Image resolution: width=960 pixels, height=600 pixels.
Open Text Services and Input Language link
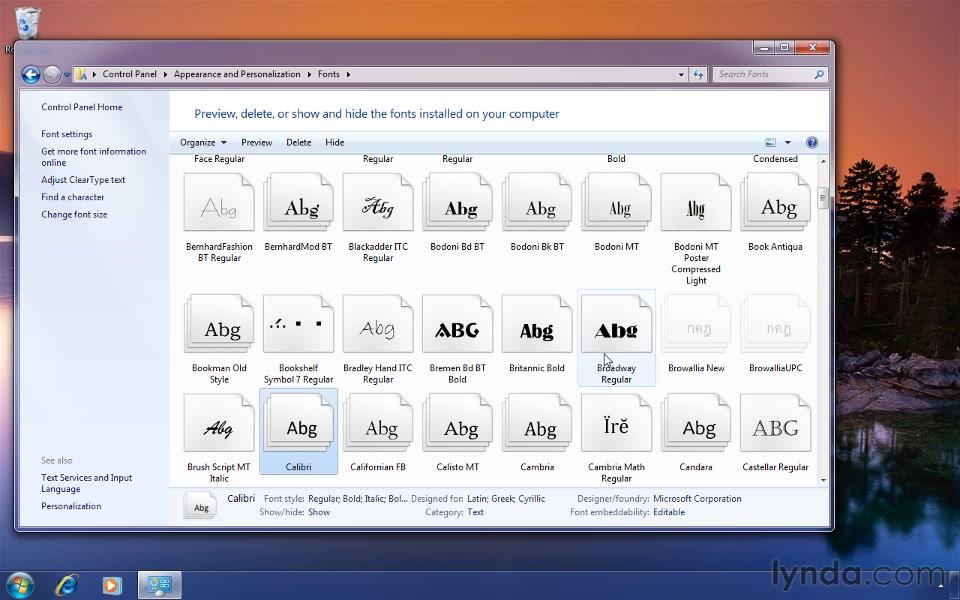pos(86,483)
